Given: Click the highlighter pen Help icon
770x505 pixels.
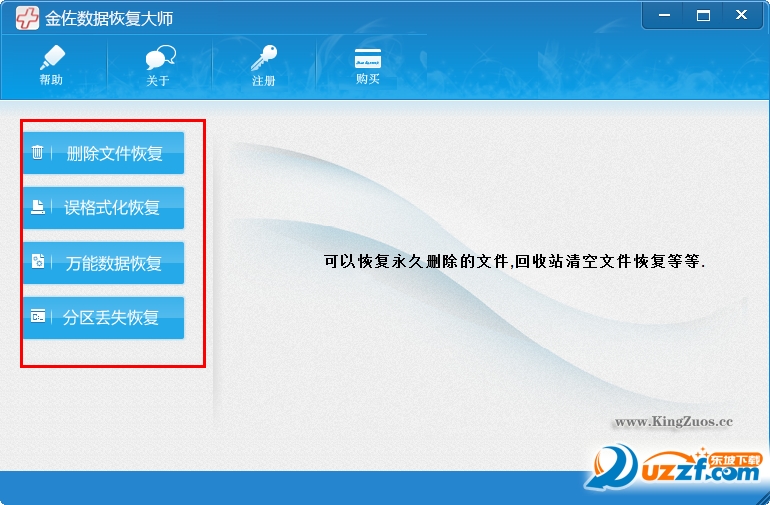Looking at the screenshot, I should click(51, 57).
